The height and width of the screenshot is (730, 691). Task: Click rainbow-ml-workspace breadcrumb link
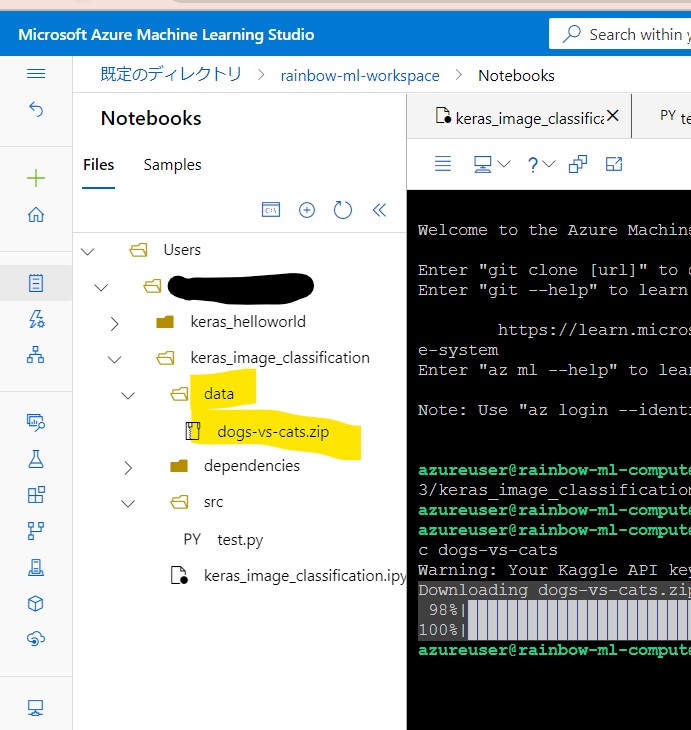coord(360,75)
